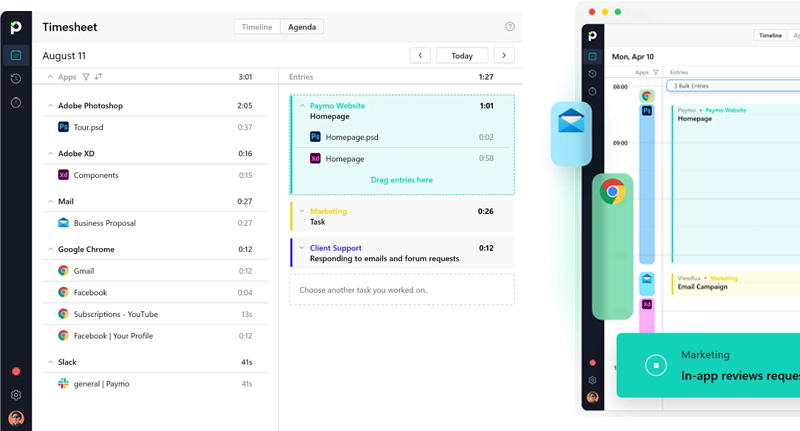Select the general | Paymo Slack icon
This screenshot has width=800, height=431.
point(63,383)
